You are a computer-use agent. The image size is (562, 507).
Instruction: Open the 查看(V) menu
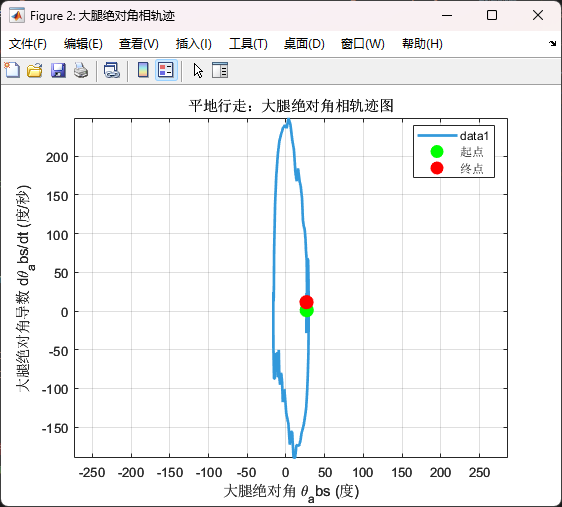coord(139,44)
